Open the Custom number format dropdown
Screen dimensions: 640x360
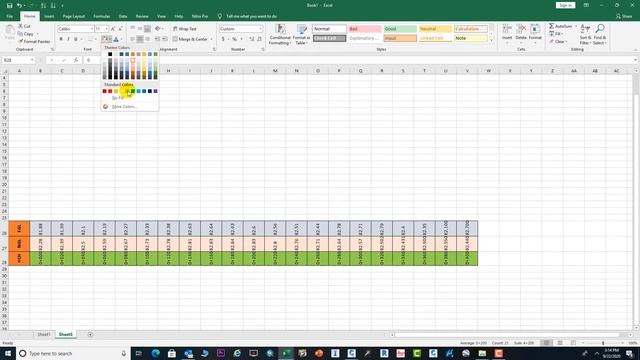click(260, 29)
